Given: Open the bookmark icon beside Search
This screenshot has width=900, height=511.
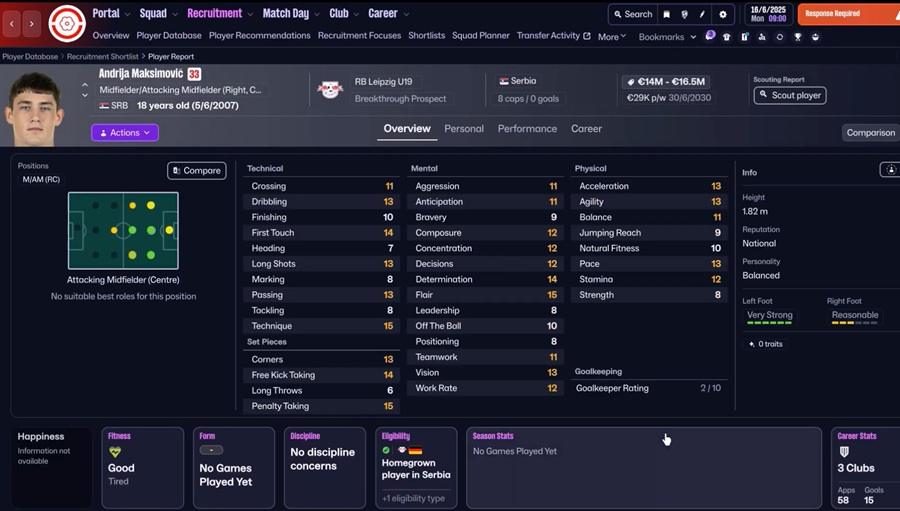Looking at the screenshot, I should pos(668,15).
